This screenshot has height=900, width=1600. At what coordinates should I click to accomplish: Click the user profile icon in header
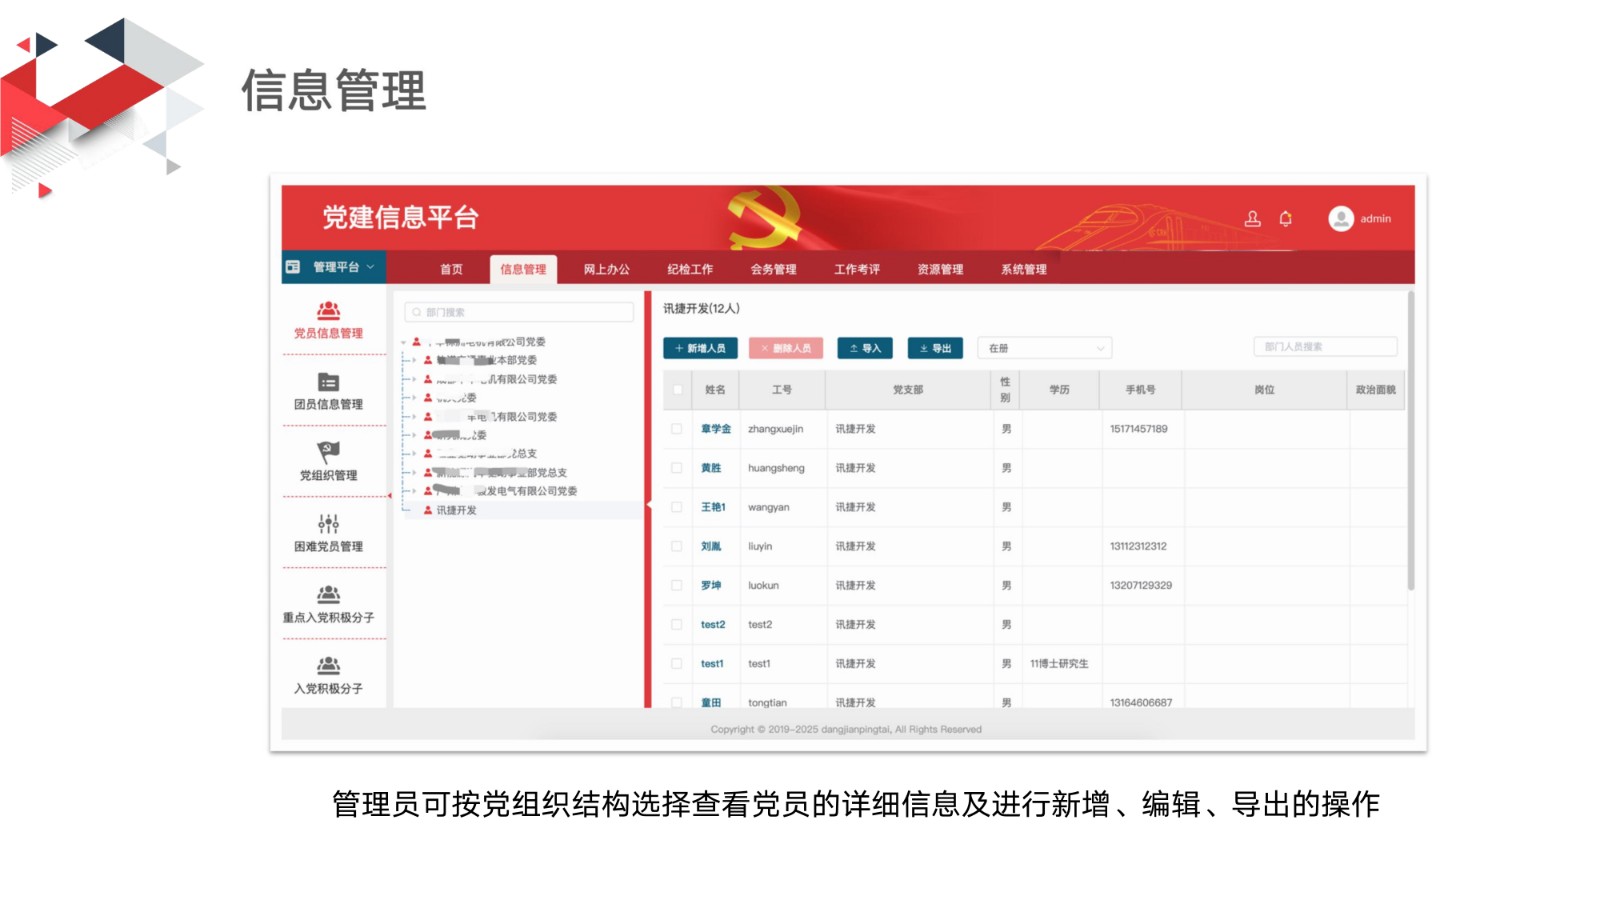click(1252, 218)
